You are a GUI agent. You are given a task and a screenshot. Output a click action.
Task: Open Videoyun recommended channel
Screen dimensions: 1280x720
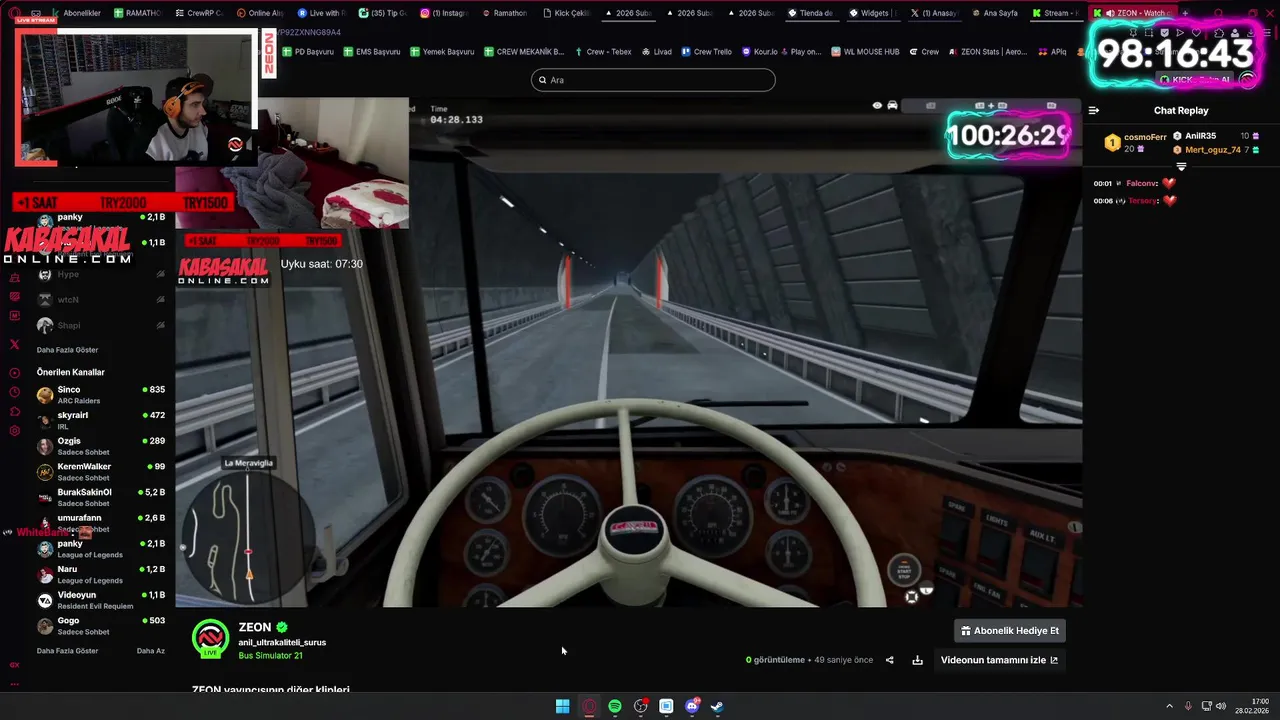[x=100, y=600]
